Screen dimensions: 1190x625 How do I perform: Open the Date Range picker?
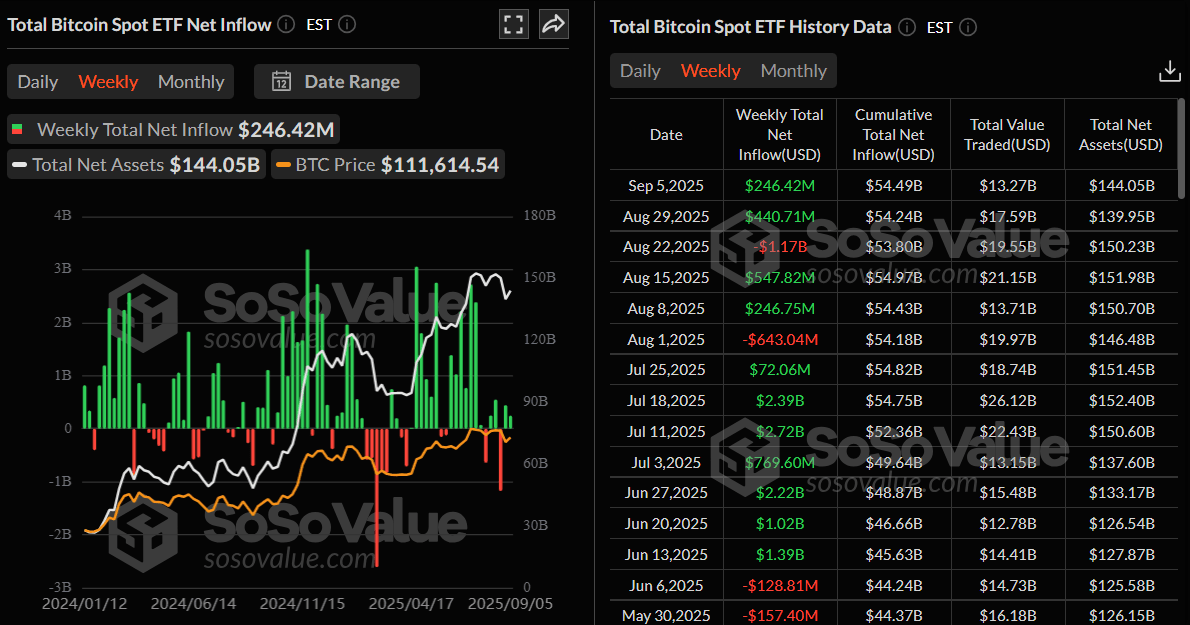coord(337,82)
